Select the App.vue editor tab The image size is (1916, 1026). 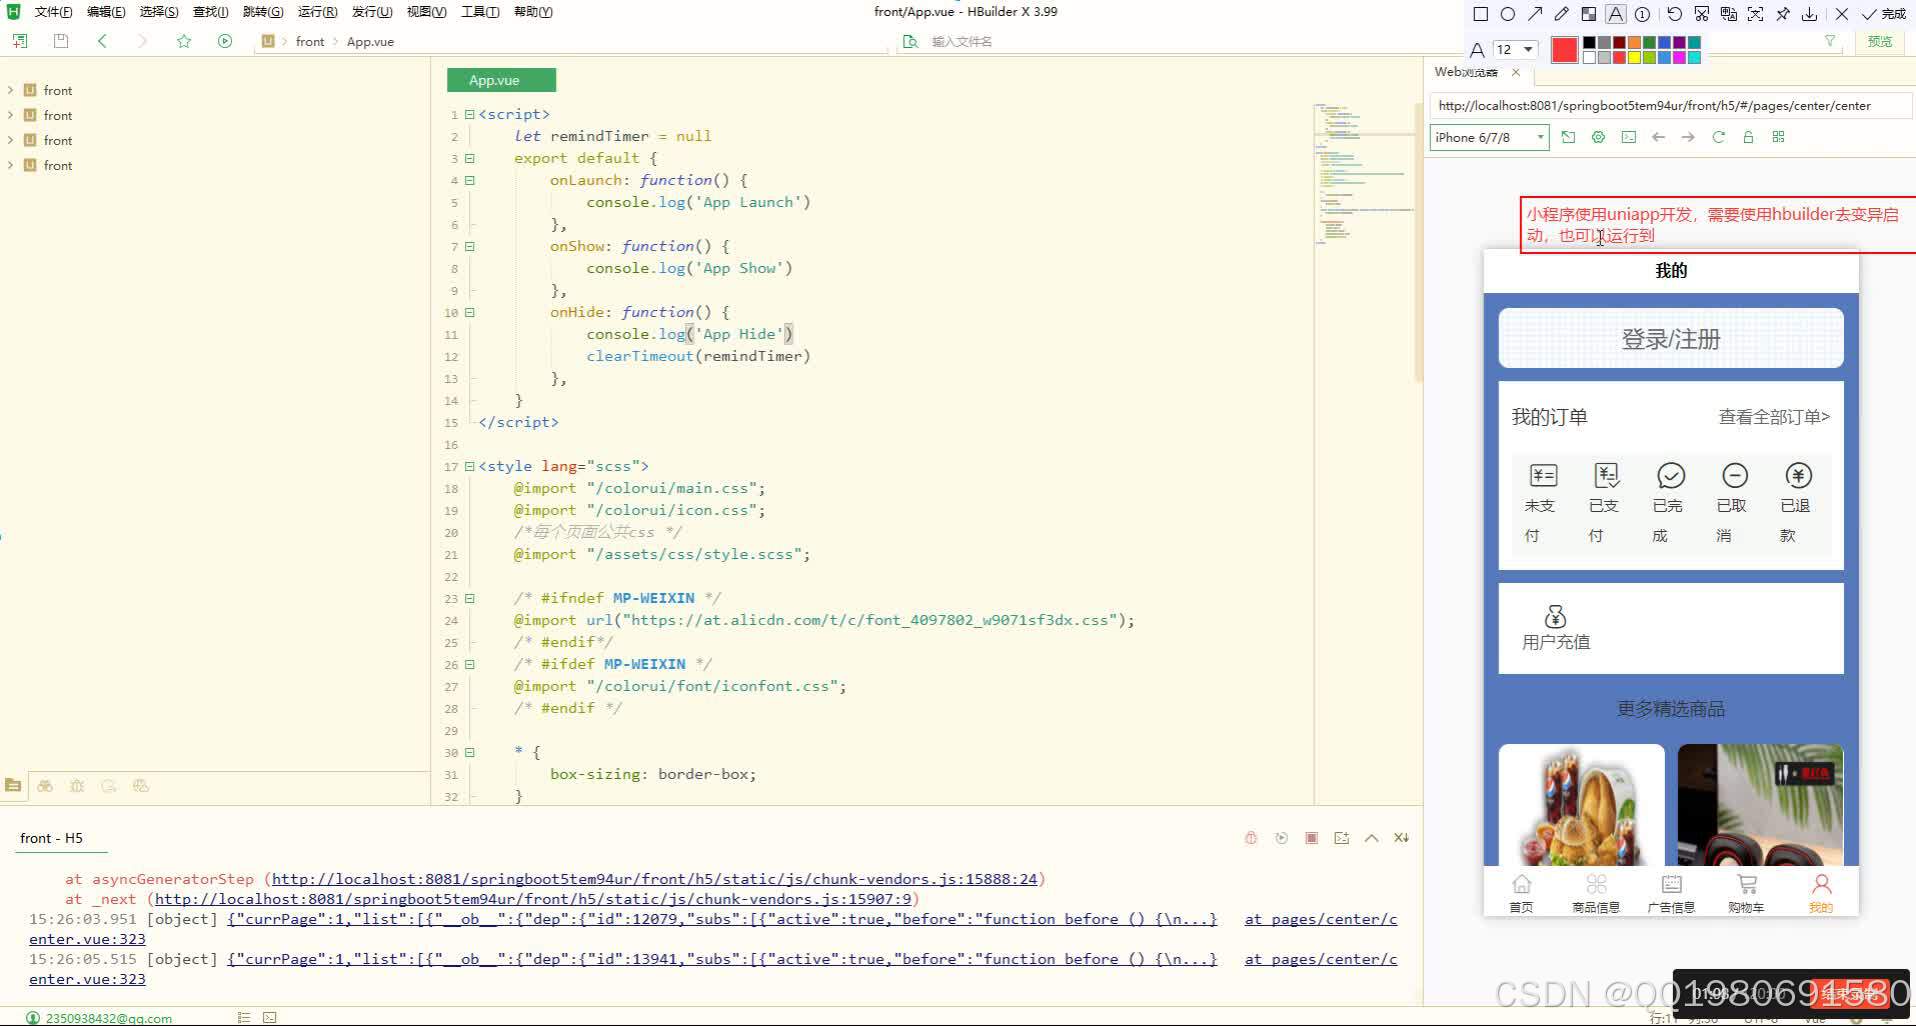501,80
